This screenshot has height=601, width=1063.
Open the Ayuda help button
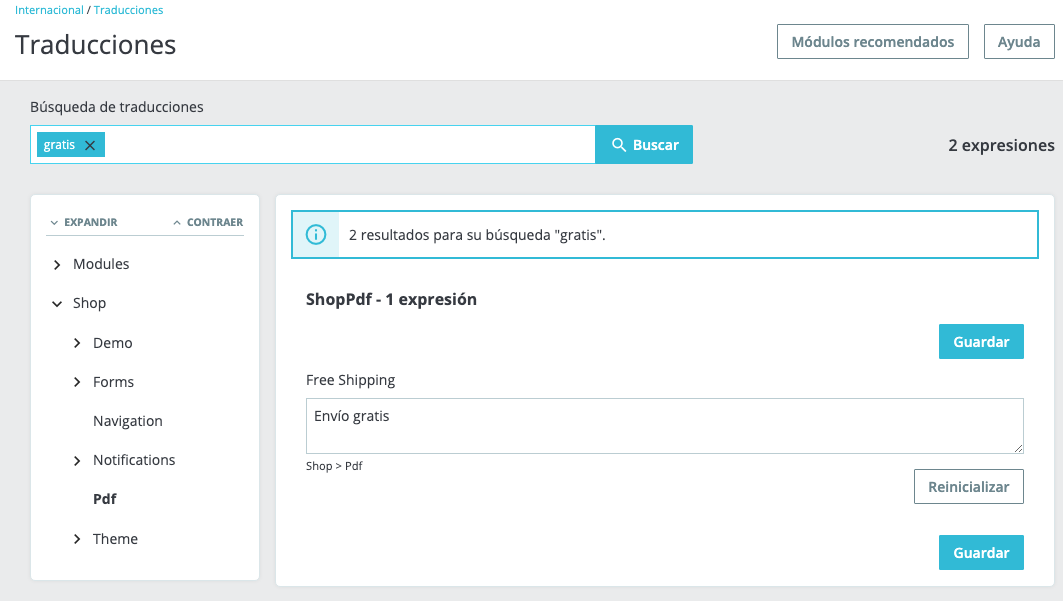(x=1019, y=42)
